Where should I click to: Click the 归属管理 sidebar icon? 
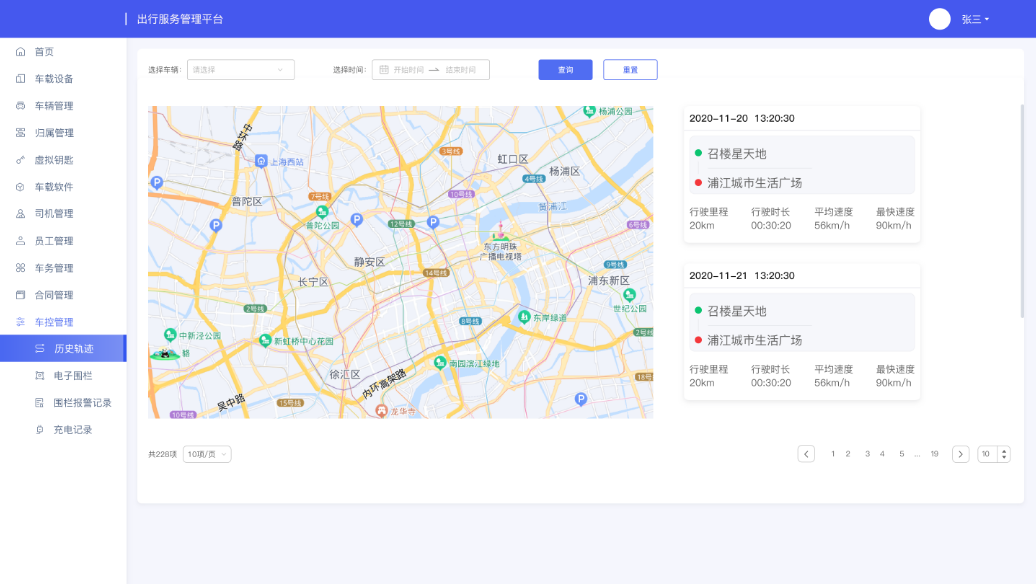coord(20,133)
